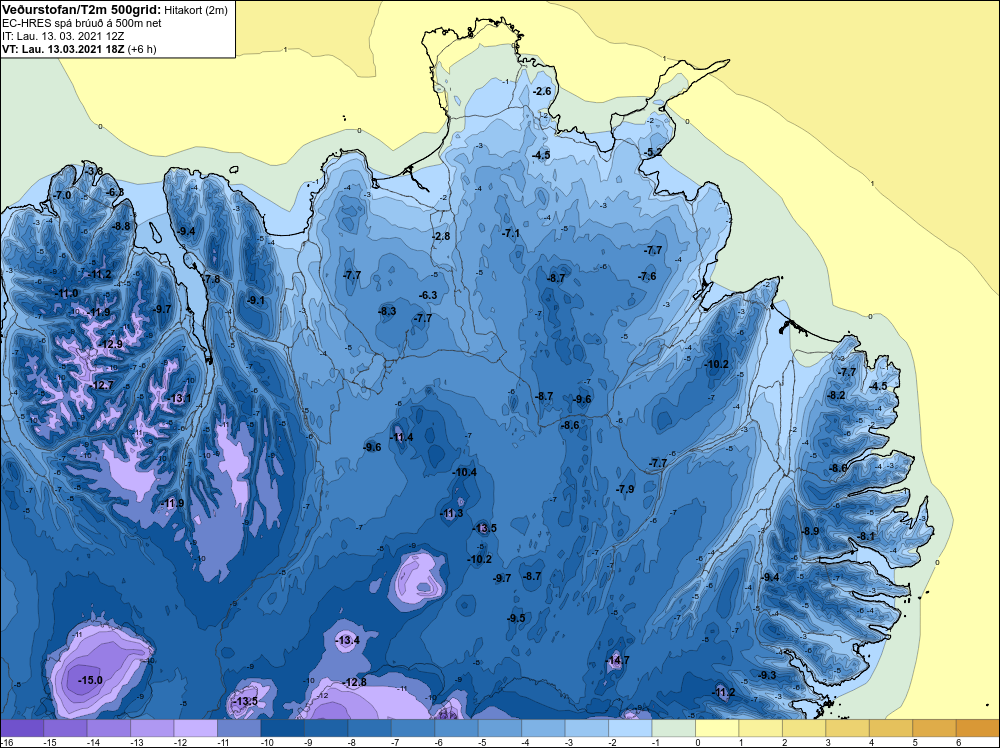
Task: Click the -11.0 temperature label
Action: click(66, 293)
